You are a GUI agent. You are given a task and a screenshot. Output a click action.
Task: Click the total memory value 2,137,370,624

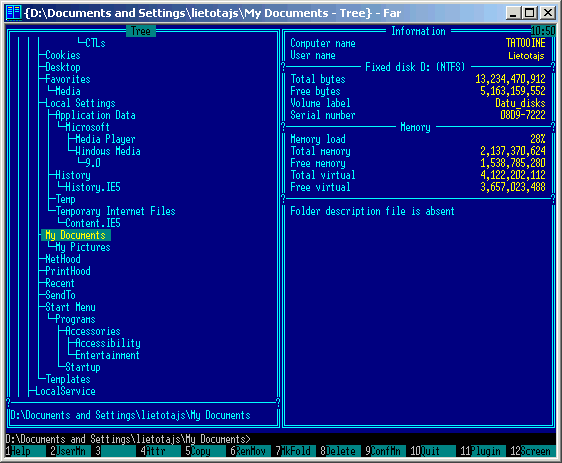point(513,151)
